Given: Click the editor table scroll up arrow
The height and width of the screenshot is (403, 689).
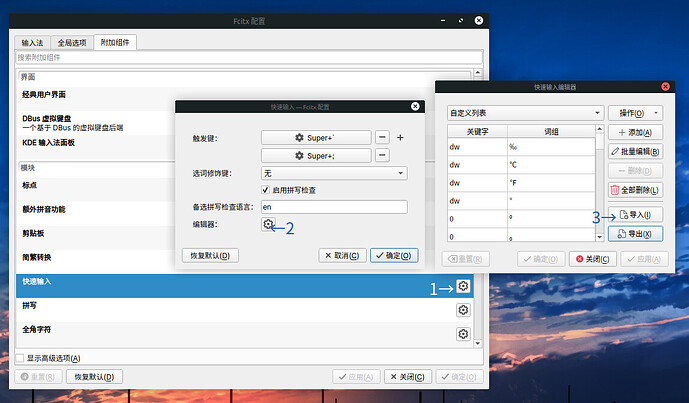Looking at the screenshot, I should pyautogui.click(x=599, y=129).
